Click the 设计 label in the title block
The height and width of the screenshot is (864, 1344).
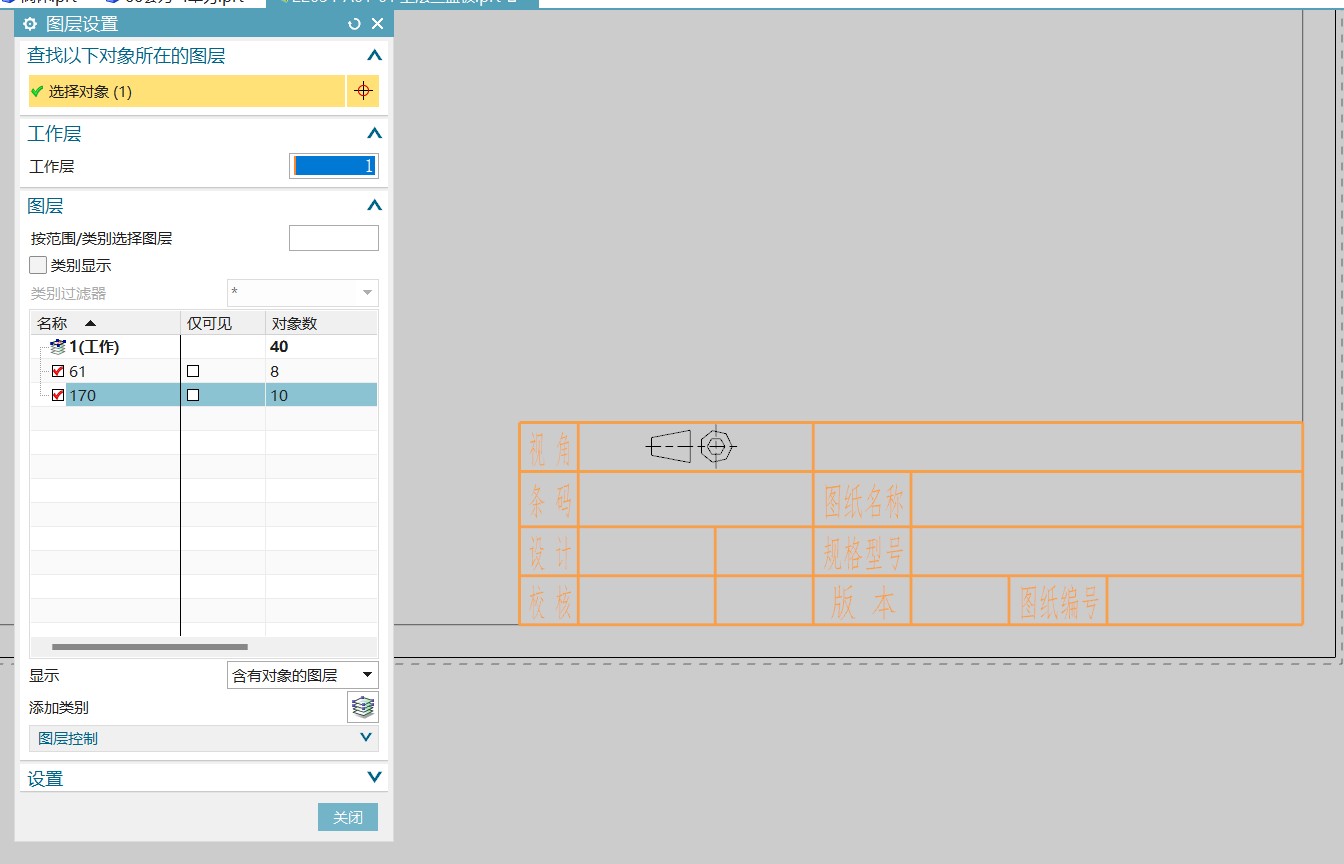(549, 553)
